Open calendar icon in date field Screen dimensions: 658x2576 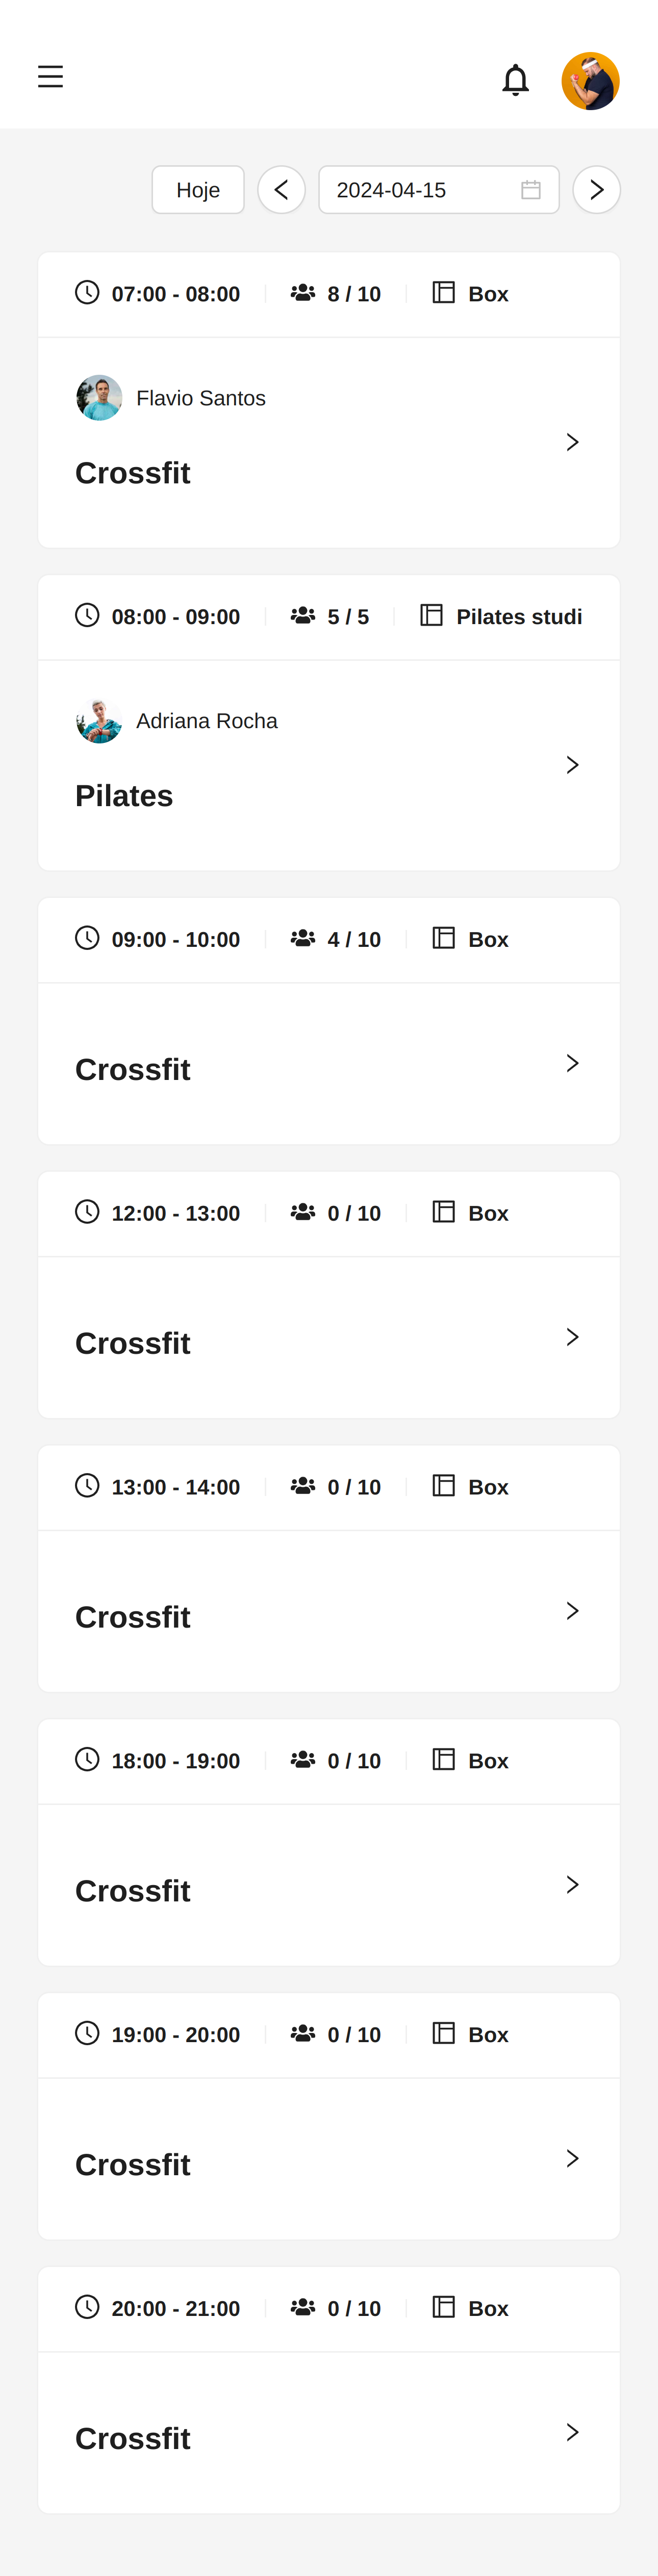pos(531,190)
